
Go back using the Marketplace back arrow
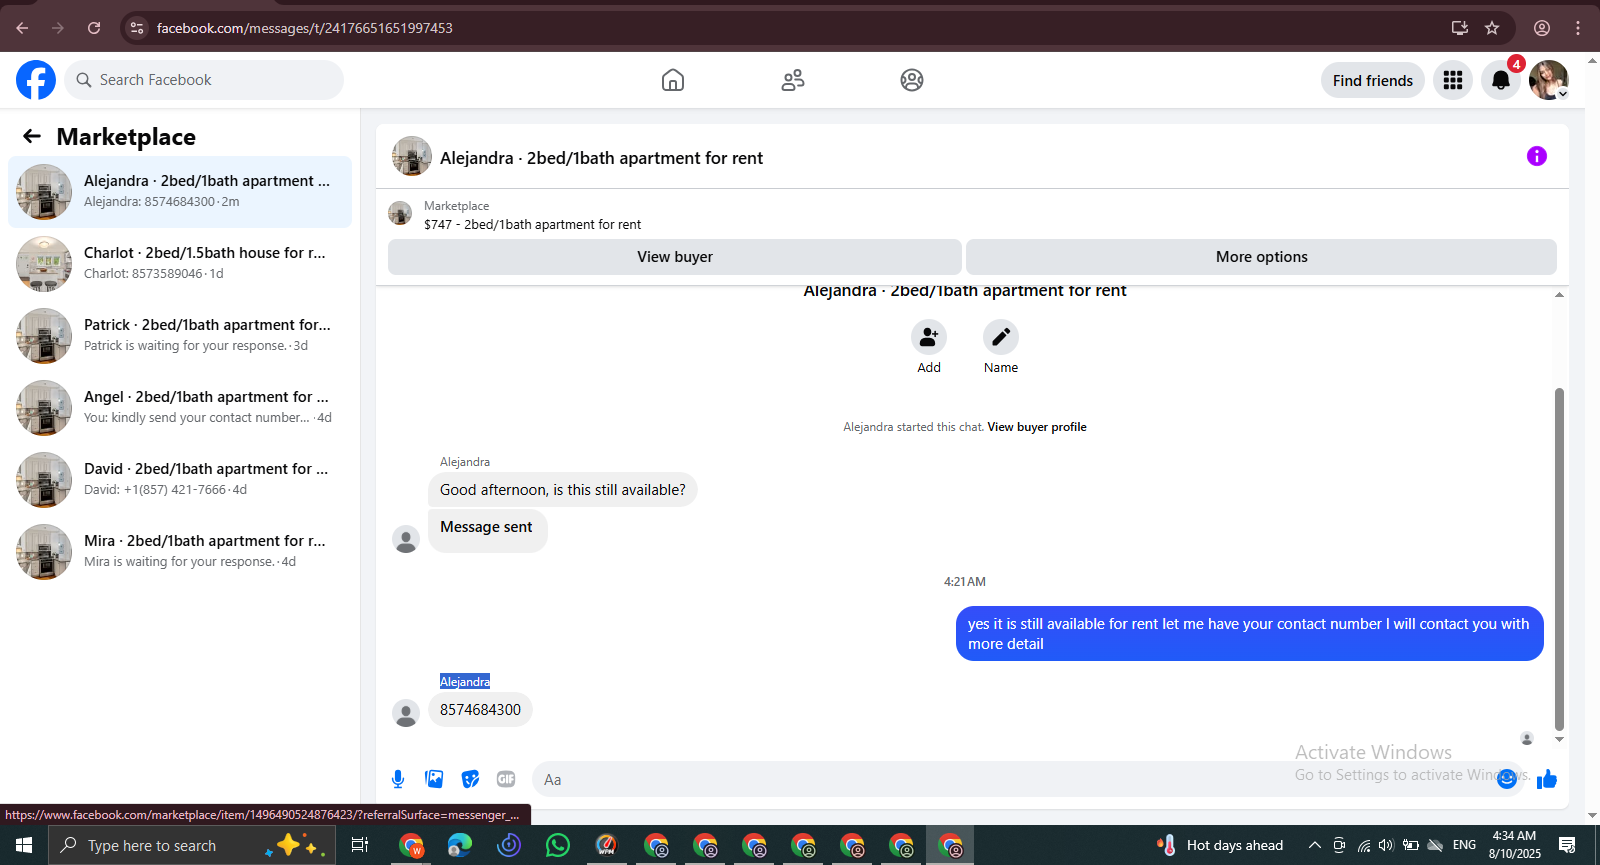[32, 136]
